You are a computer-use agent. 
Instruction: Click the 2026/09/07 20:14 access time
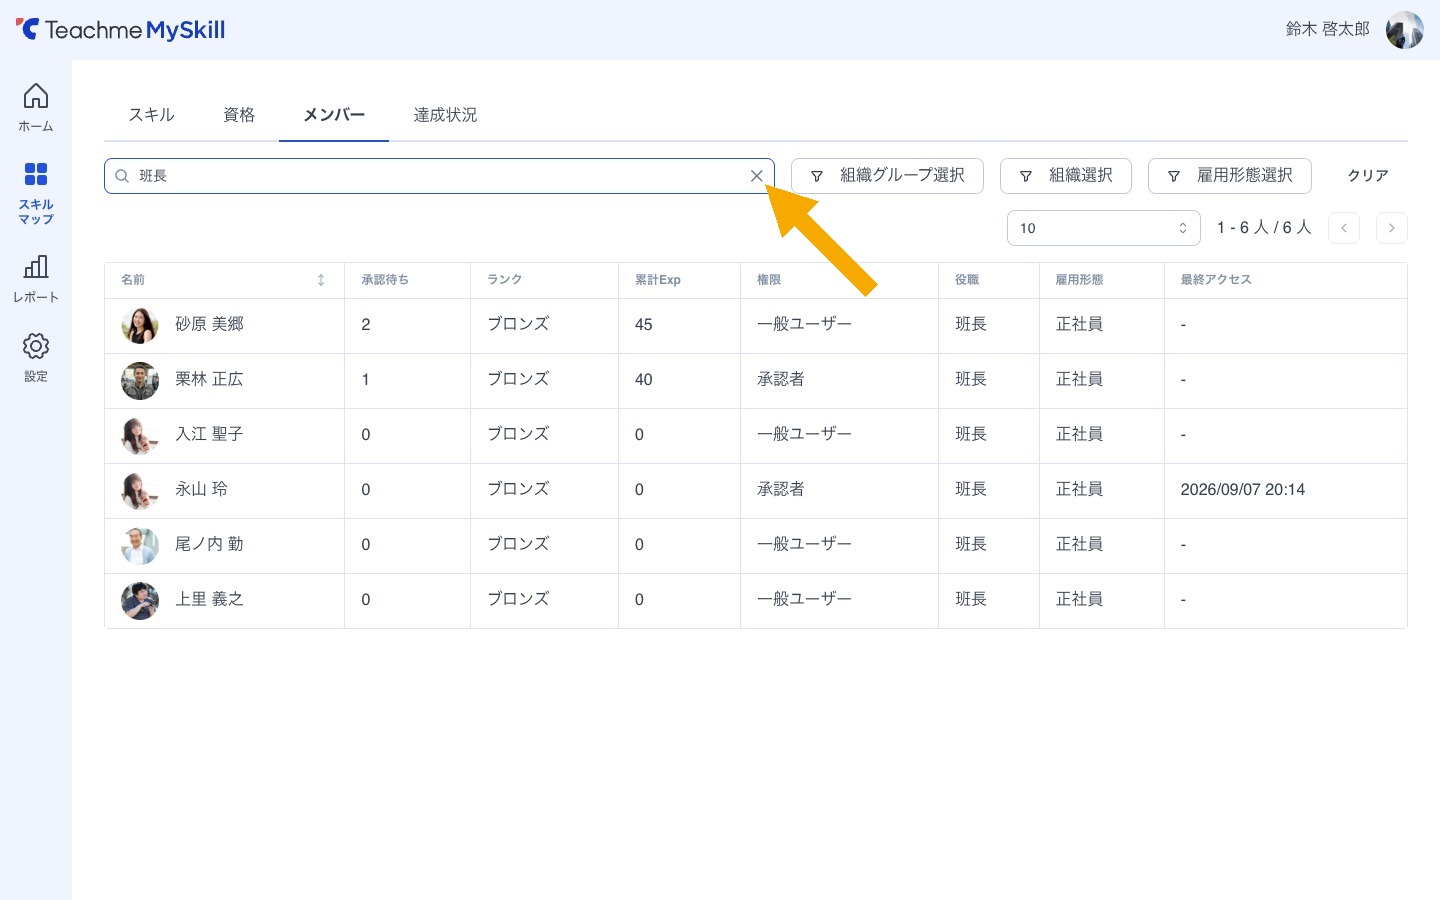pyautogui.click(x=1242, y=490)
